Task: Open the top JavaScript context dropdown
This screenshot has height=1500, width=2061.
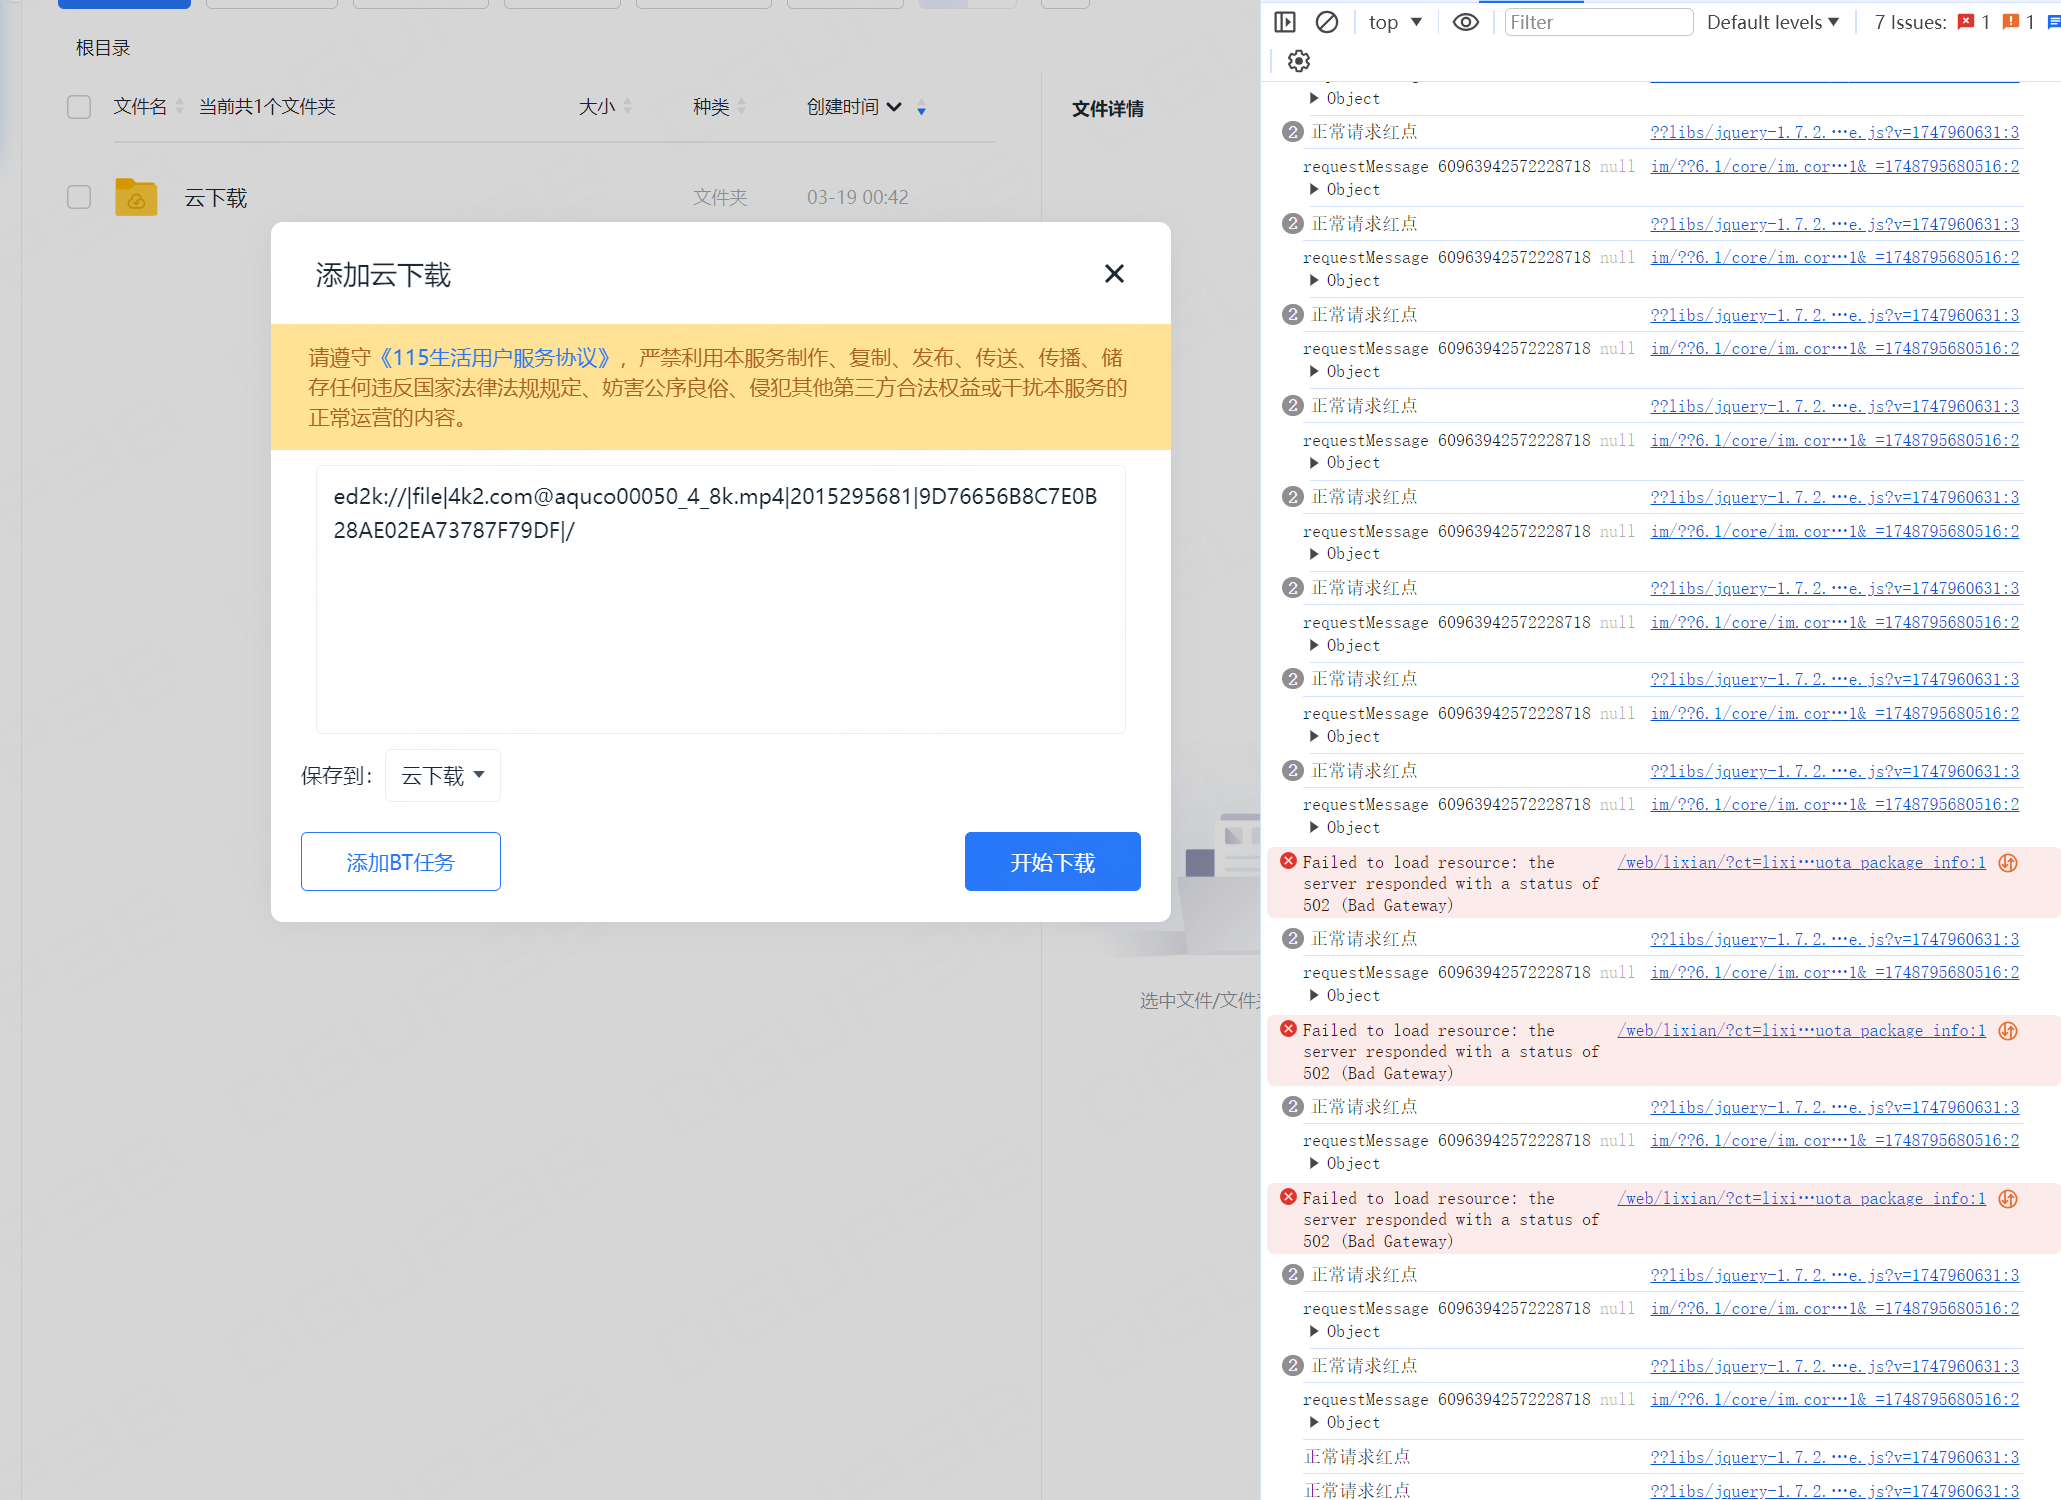Action: (x=1395, y=22)
